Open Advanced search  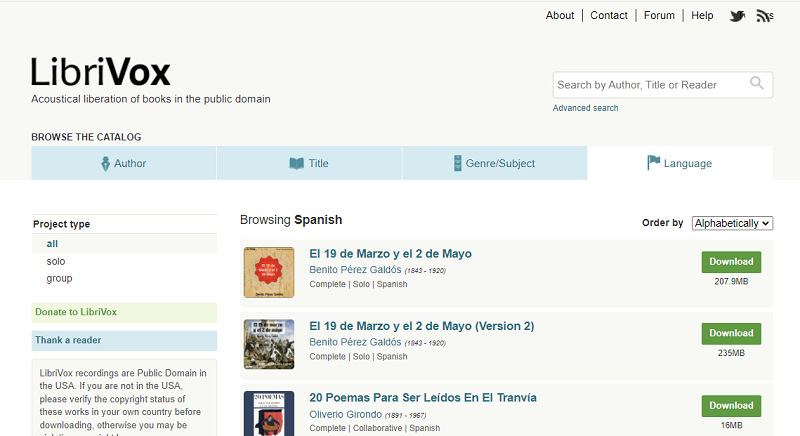[585, 108]
